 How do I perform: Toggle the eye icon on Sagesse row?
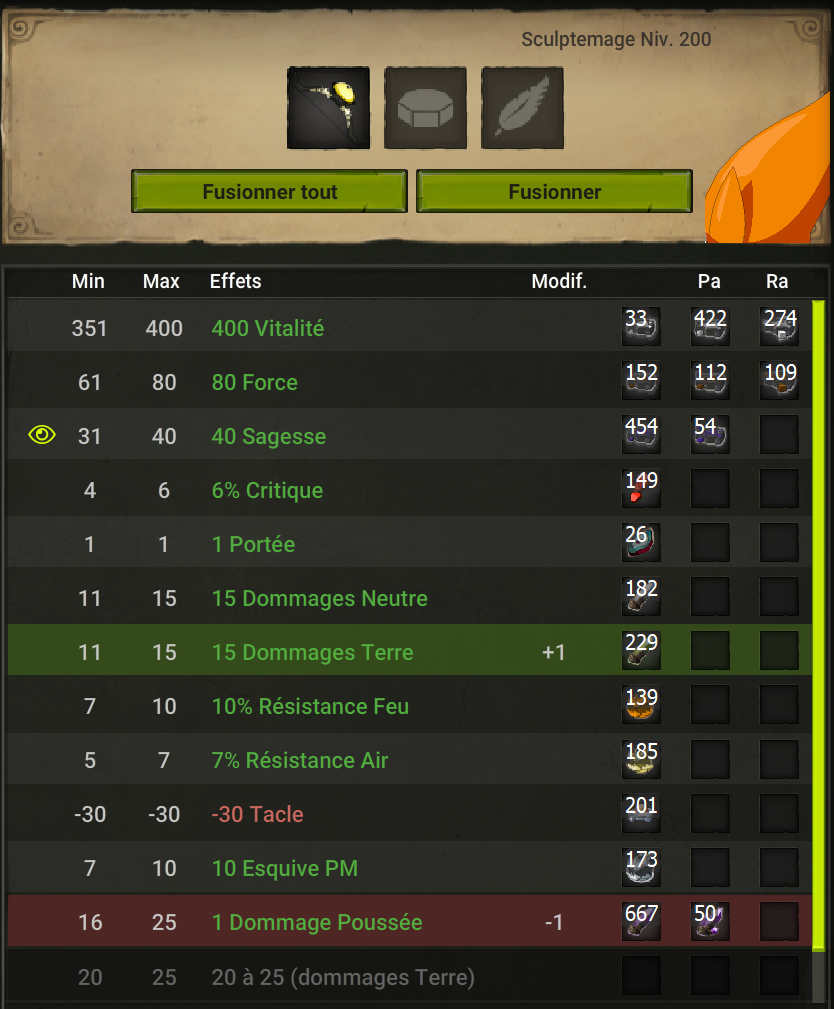click(42, 435)
